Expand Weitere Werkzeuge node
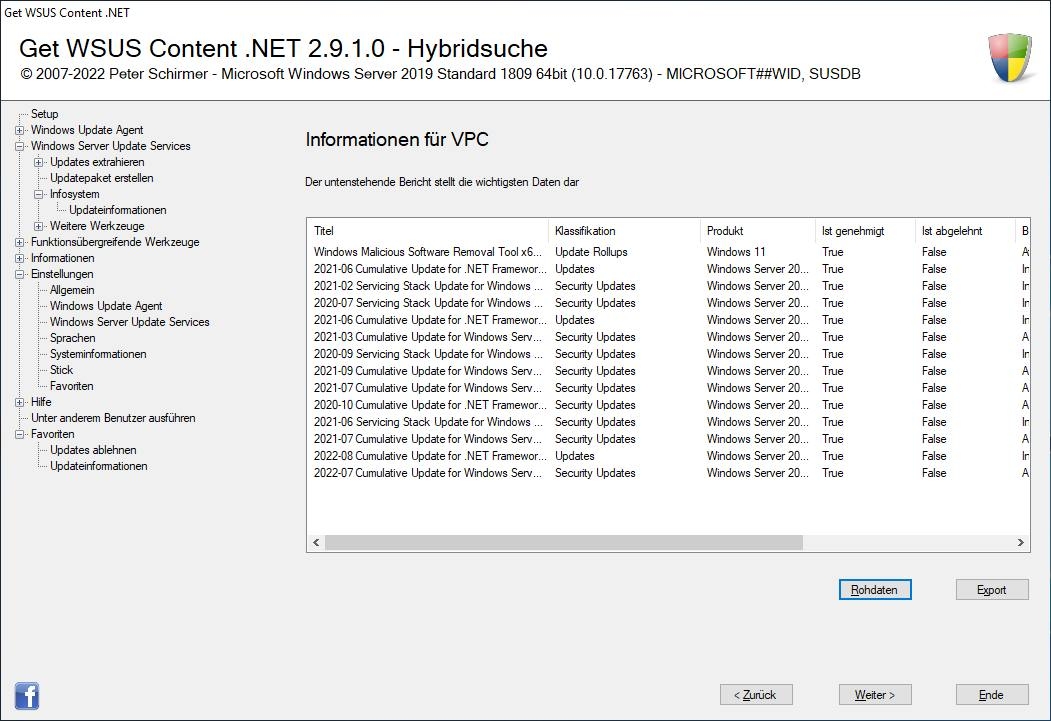The height and width of the screenshot is (721, 1051). 39,226
